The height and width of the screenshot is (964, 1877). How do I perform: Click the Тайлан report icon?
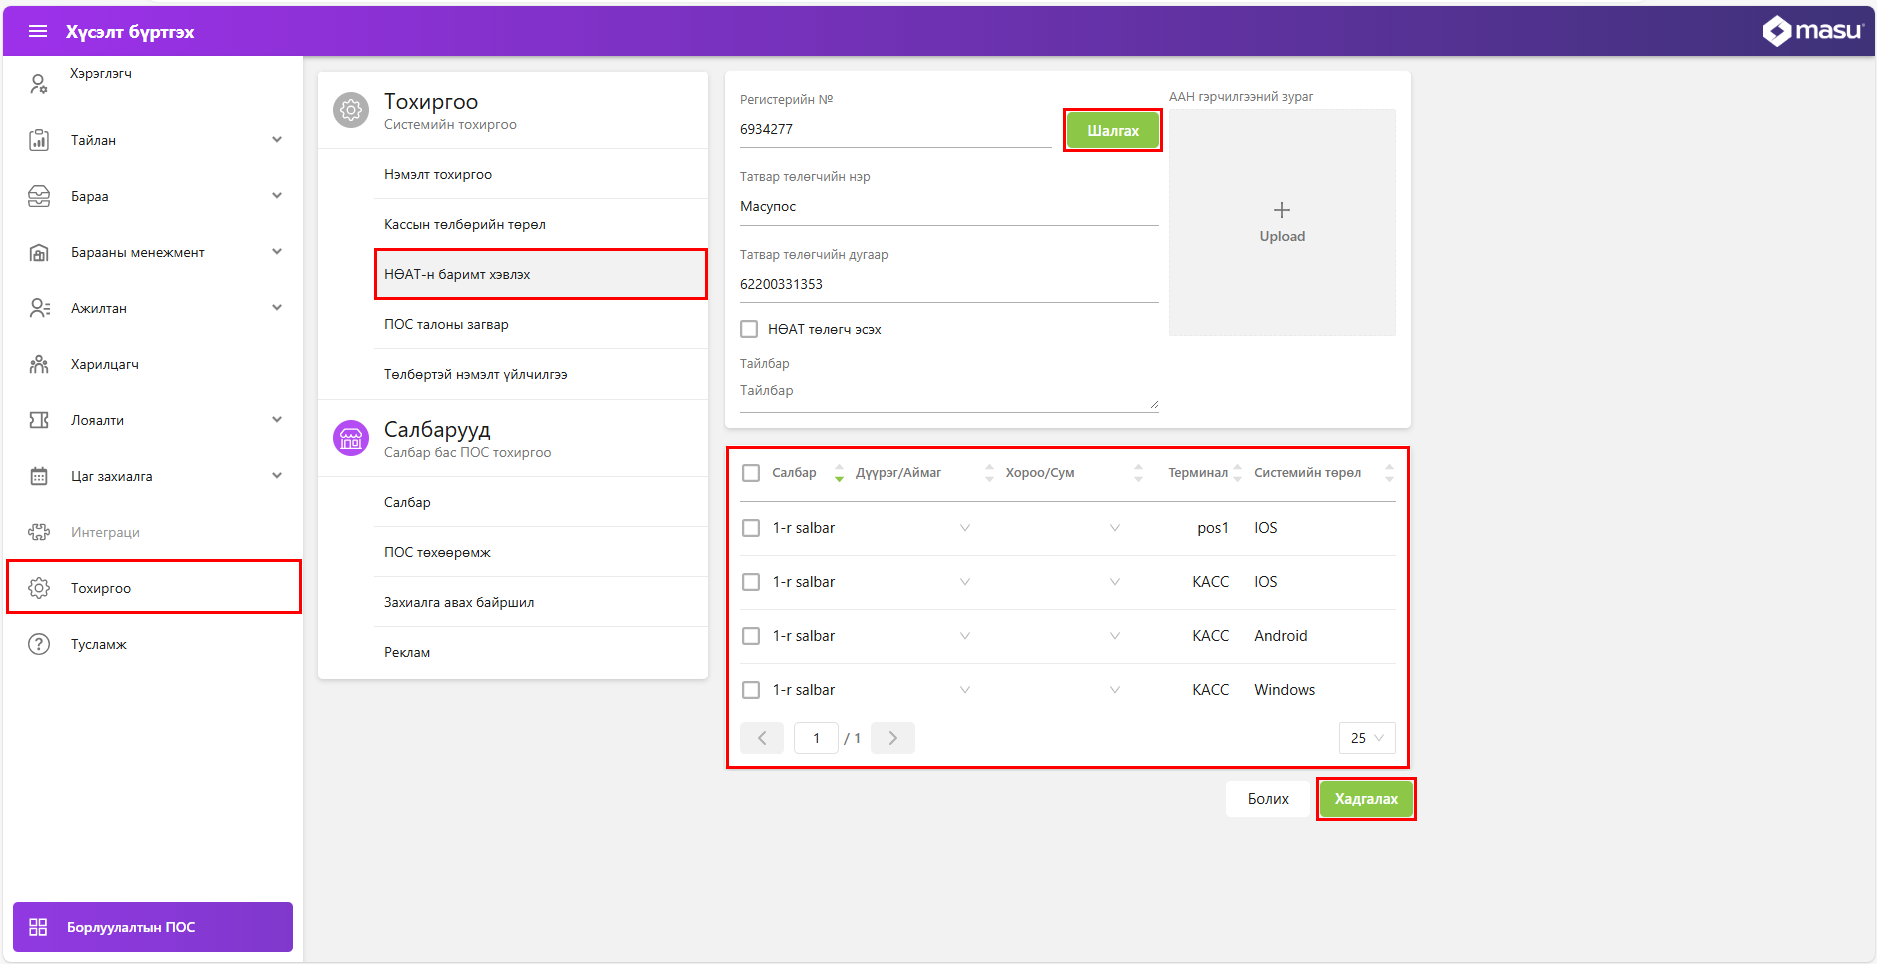39,140
